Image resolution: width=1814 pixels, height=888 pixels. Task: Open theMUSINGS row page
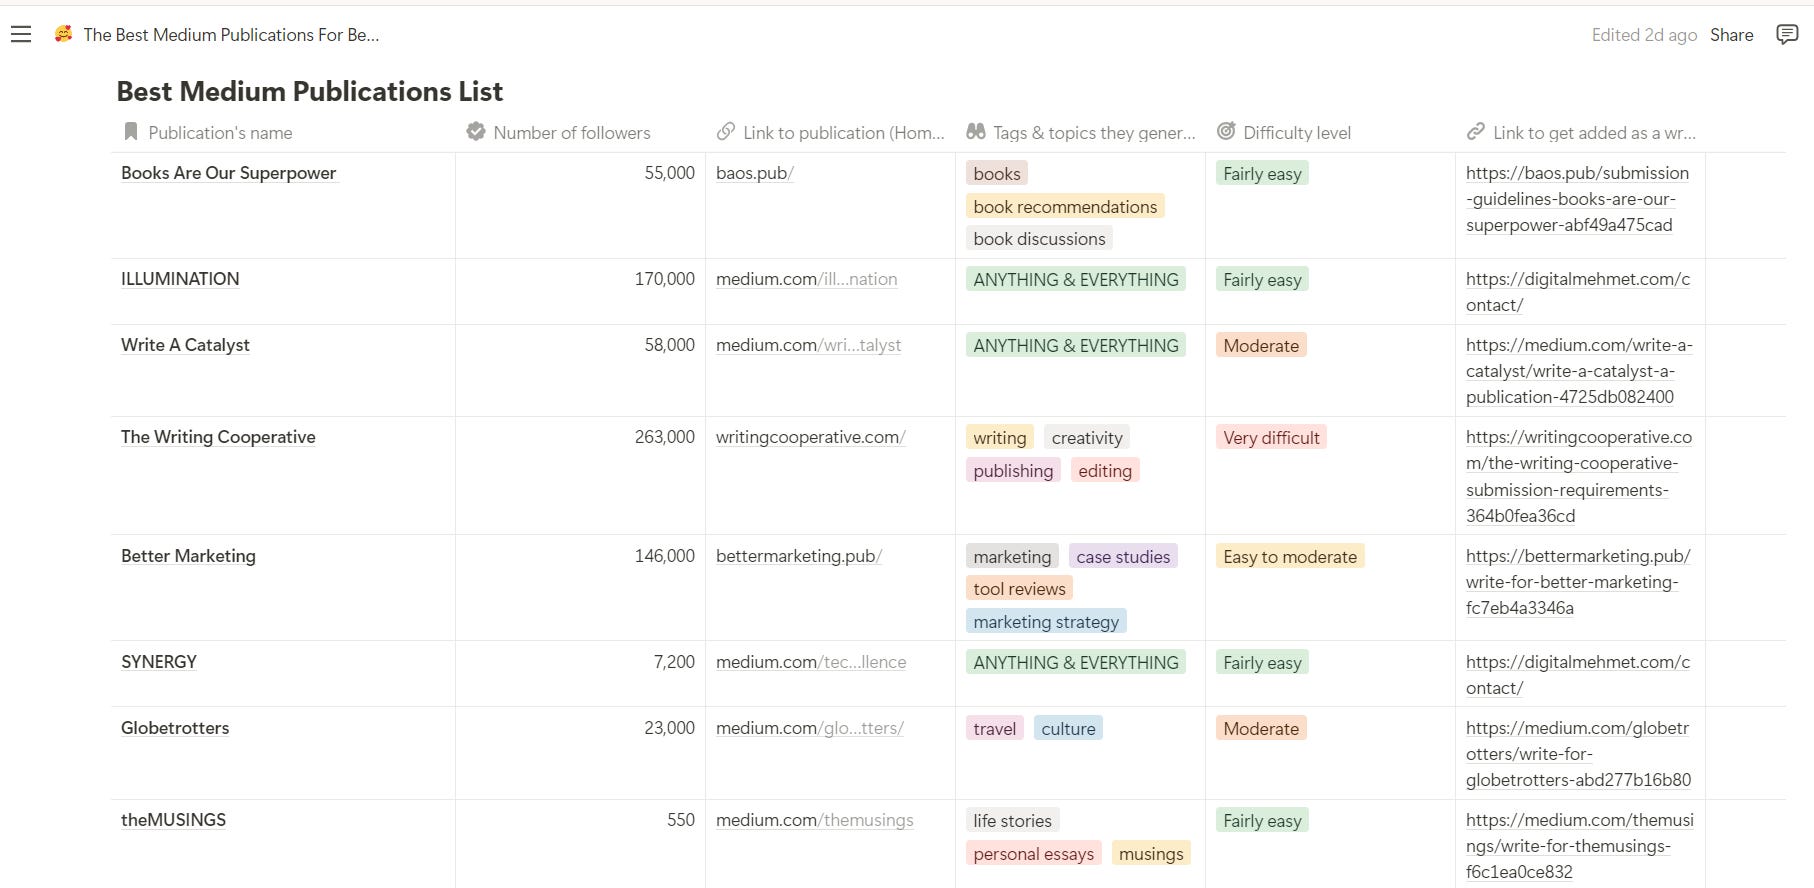pos(173,820)
